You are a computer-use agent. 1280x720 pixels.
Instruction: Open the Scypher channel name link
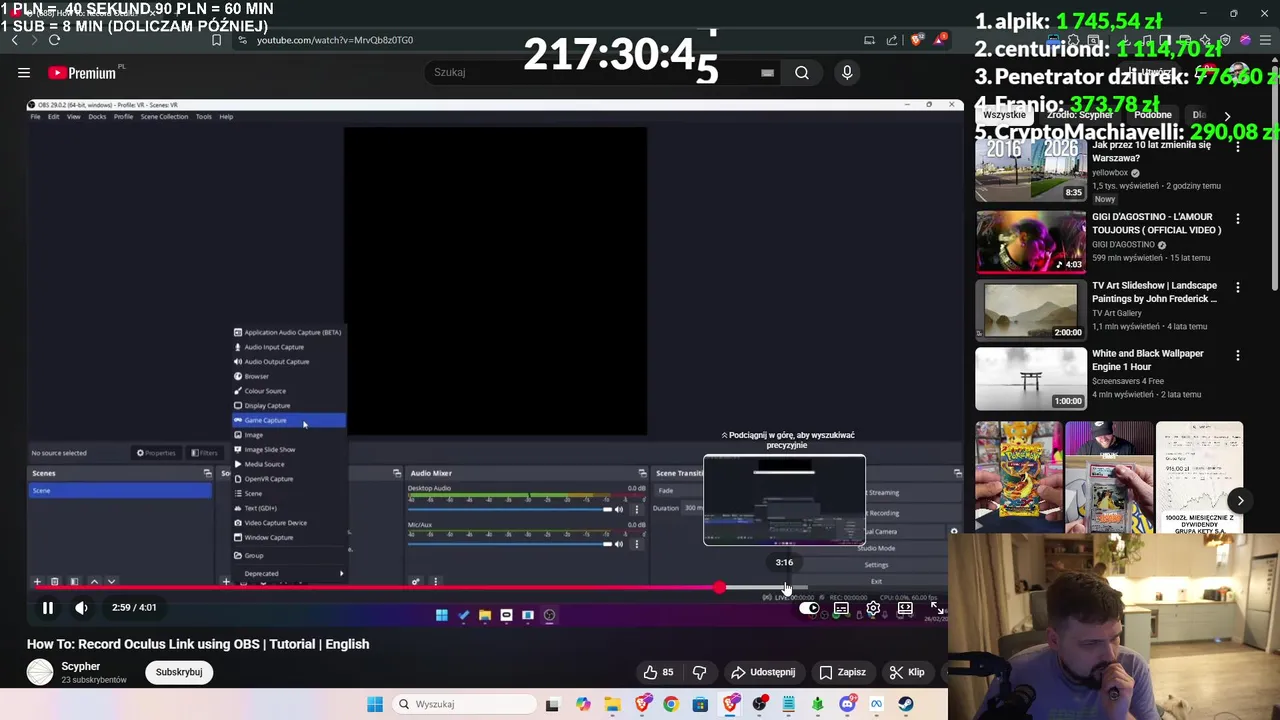point(81,666)
